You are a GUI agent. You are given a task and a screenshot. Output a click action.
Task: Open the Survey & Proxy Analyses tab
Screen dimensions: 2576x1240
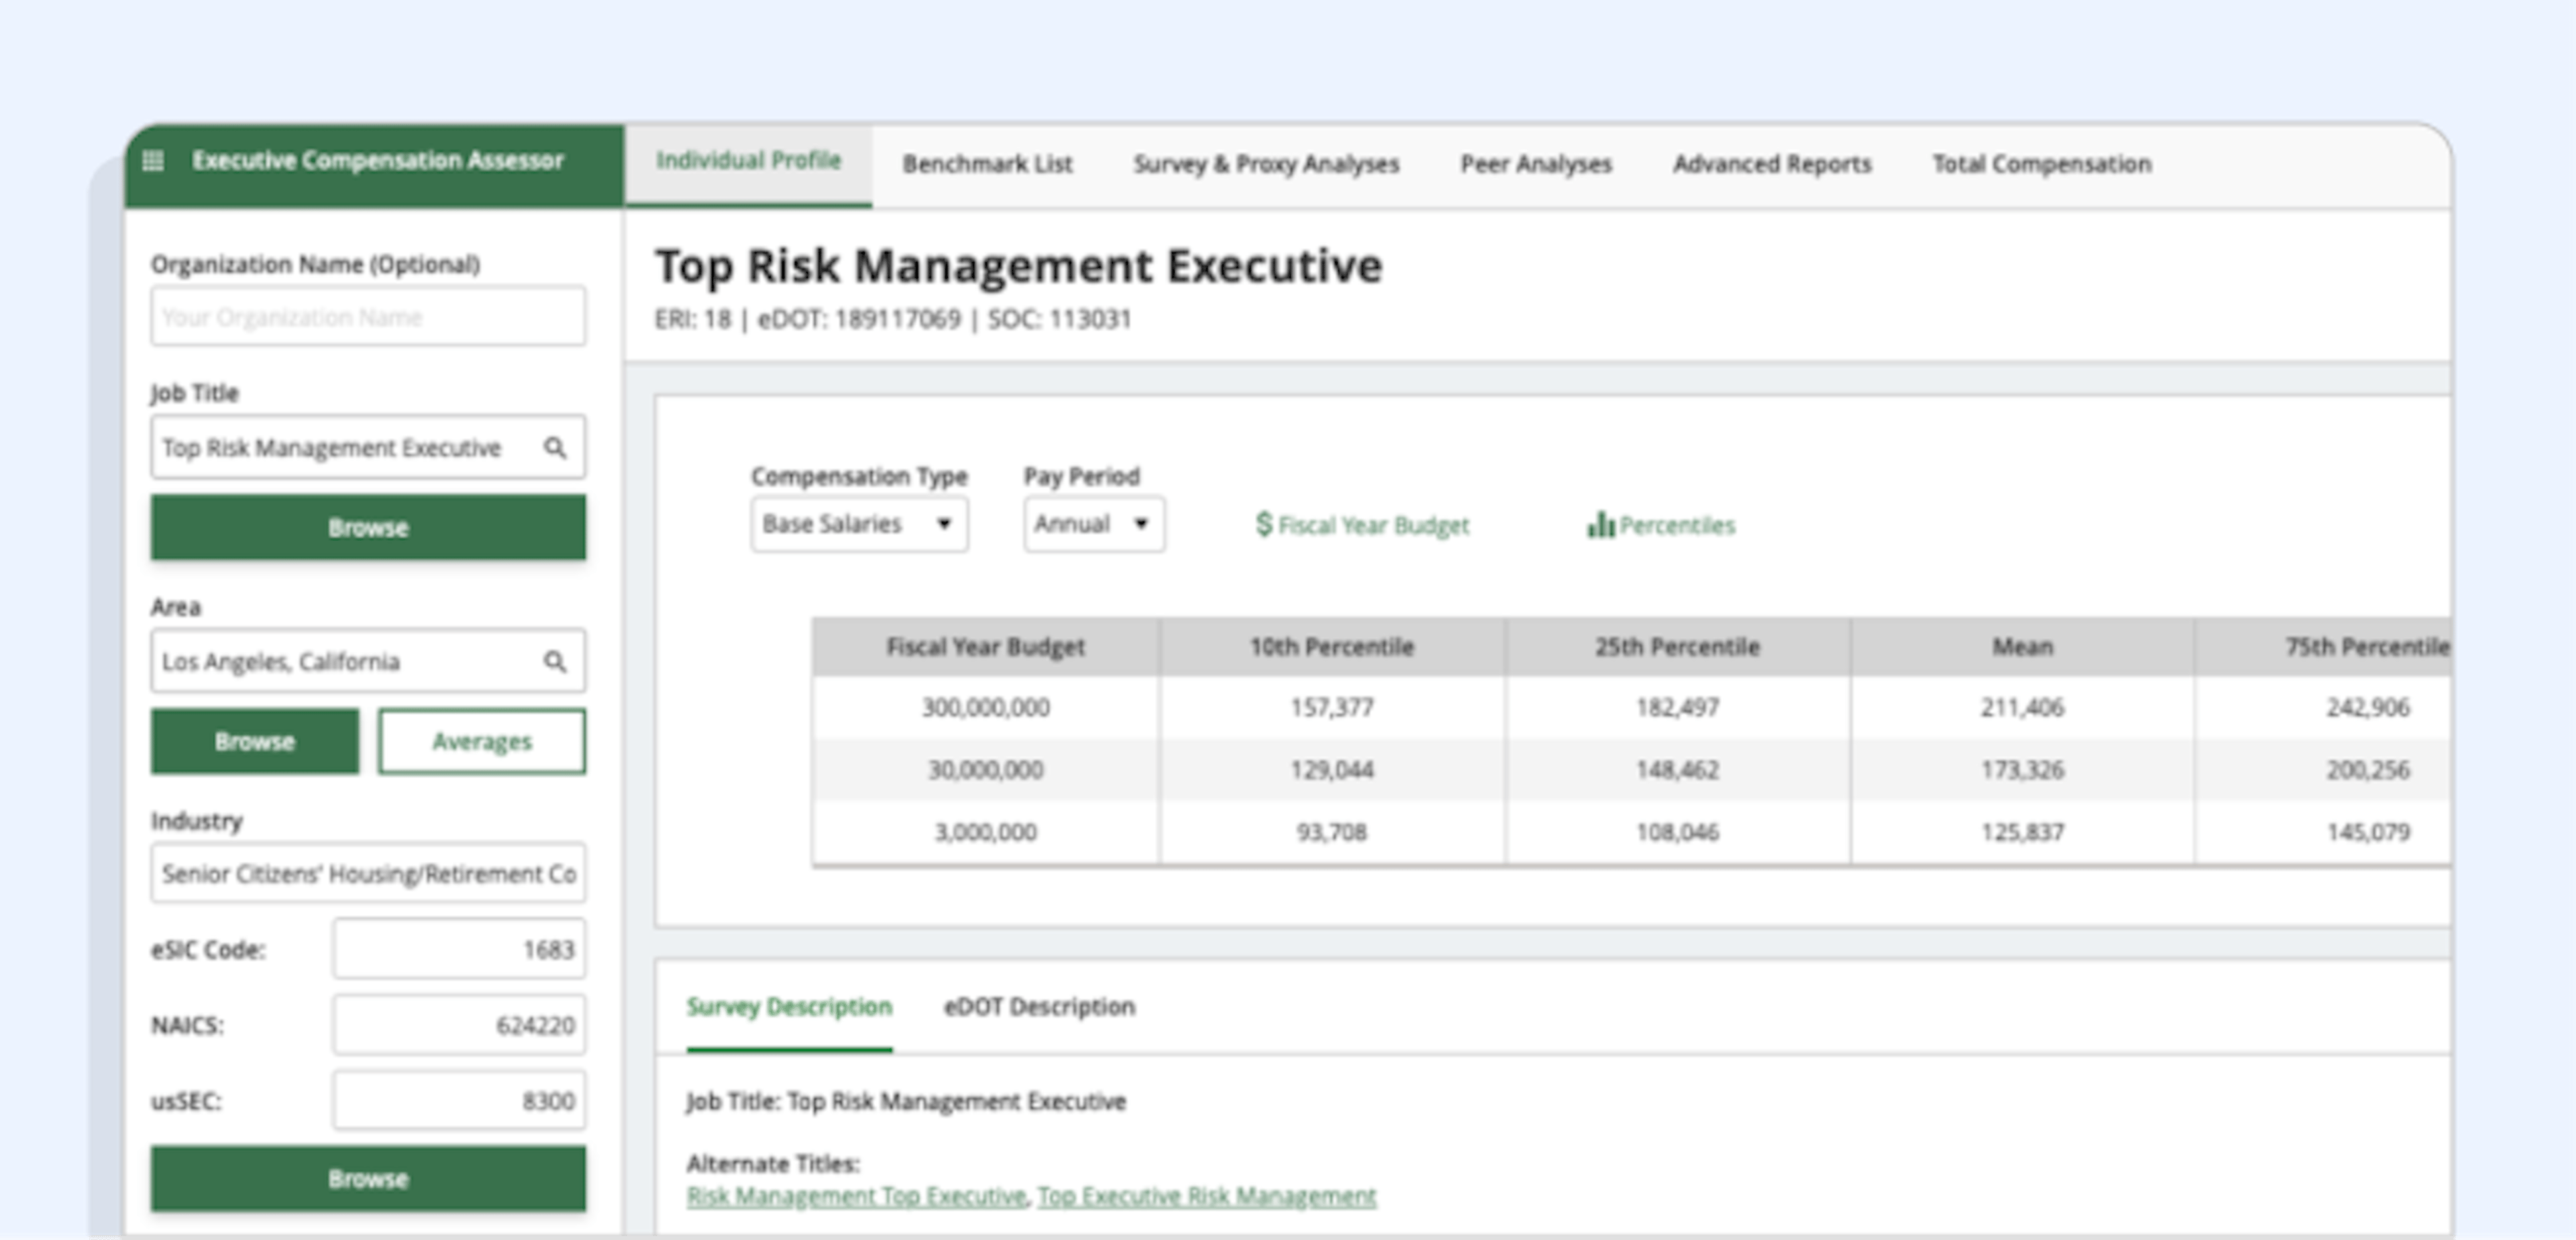1265,164
